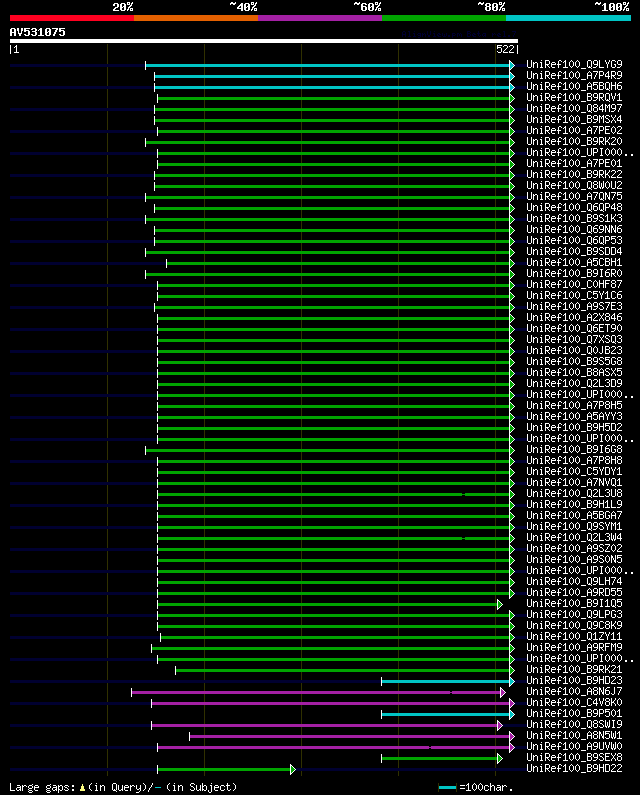This screenshot has width=640, height=795.
Task: Select the UniRef100_A7PE01 label
Action: pyautogui.click(x=574, y=163)
